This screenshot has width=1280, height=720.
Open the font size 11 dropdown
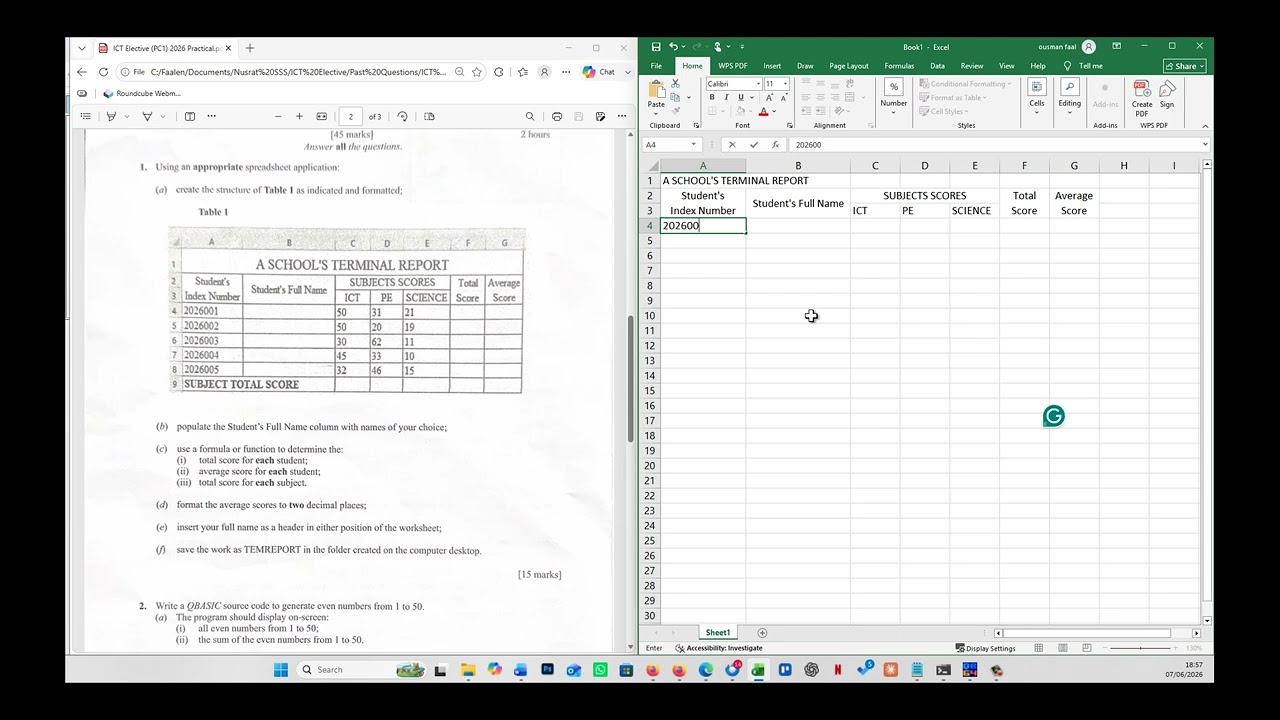pyautogui.click(x=785, y=84)
